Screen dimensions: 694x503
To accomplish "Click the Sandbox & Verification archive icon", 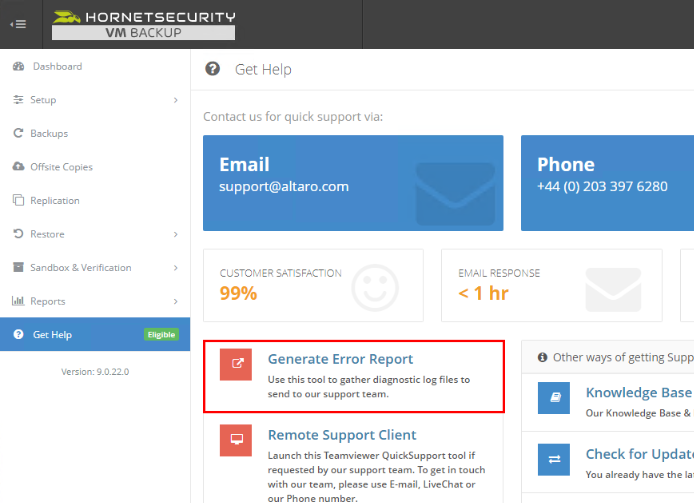I will [x=18, y=267].
